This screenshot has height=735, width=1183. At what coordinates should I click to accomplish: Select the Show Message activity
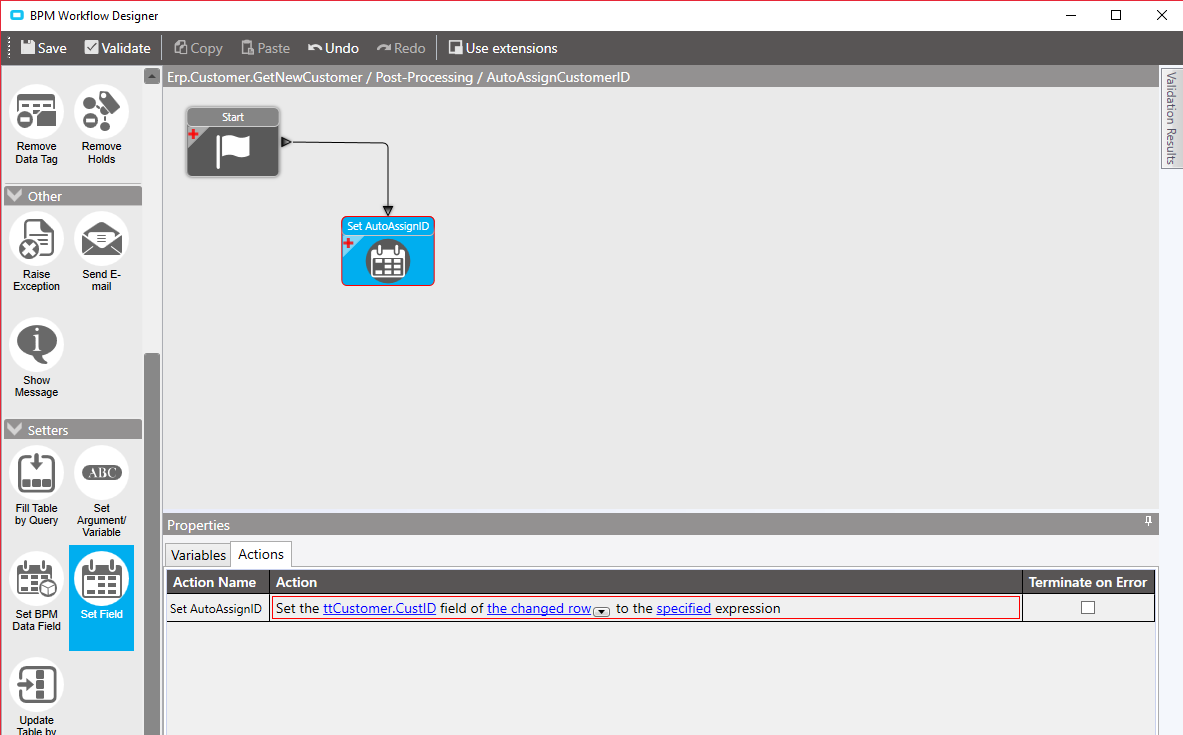(x=36, y=359)
